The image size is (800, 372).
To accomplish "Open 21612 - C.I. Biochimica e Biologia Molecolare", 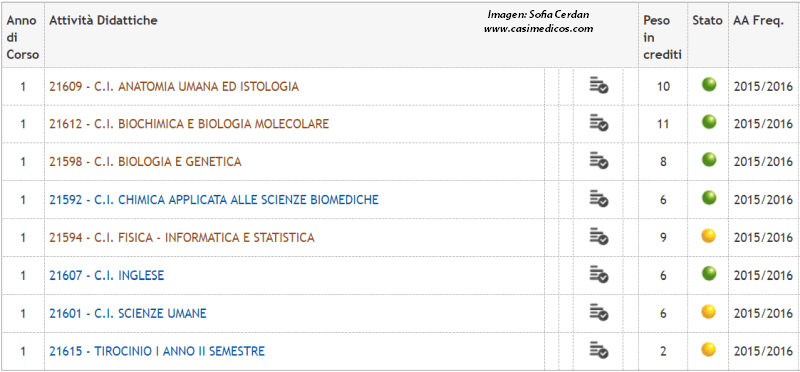I will [x=189, y=124].
